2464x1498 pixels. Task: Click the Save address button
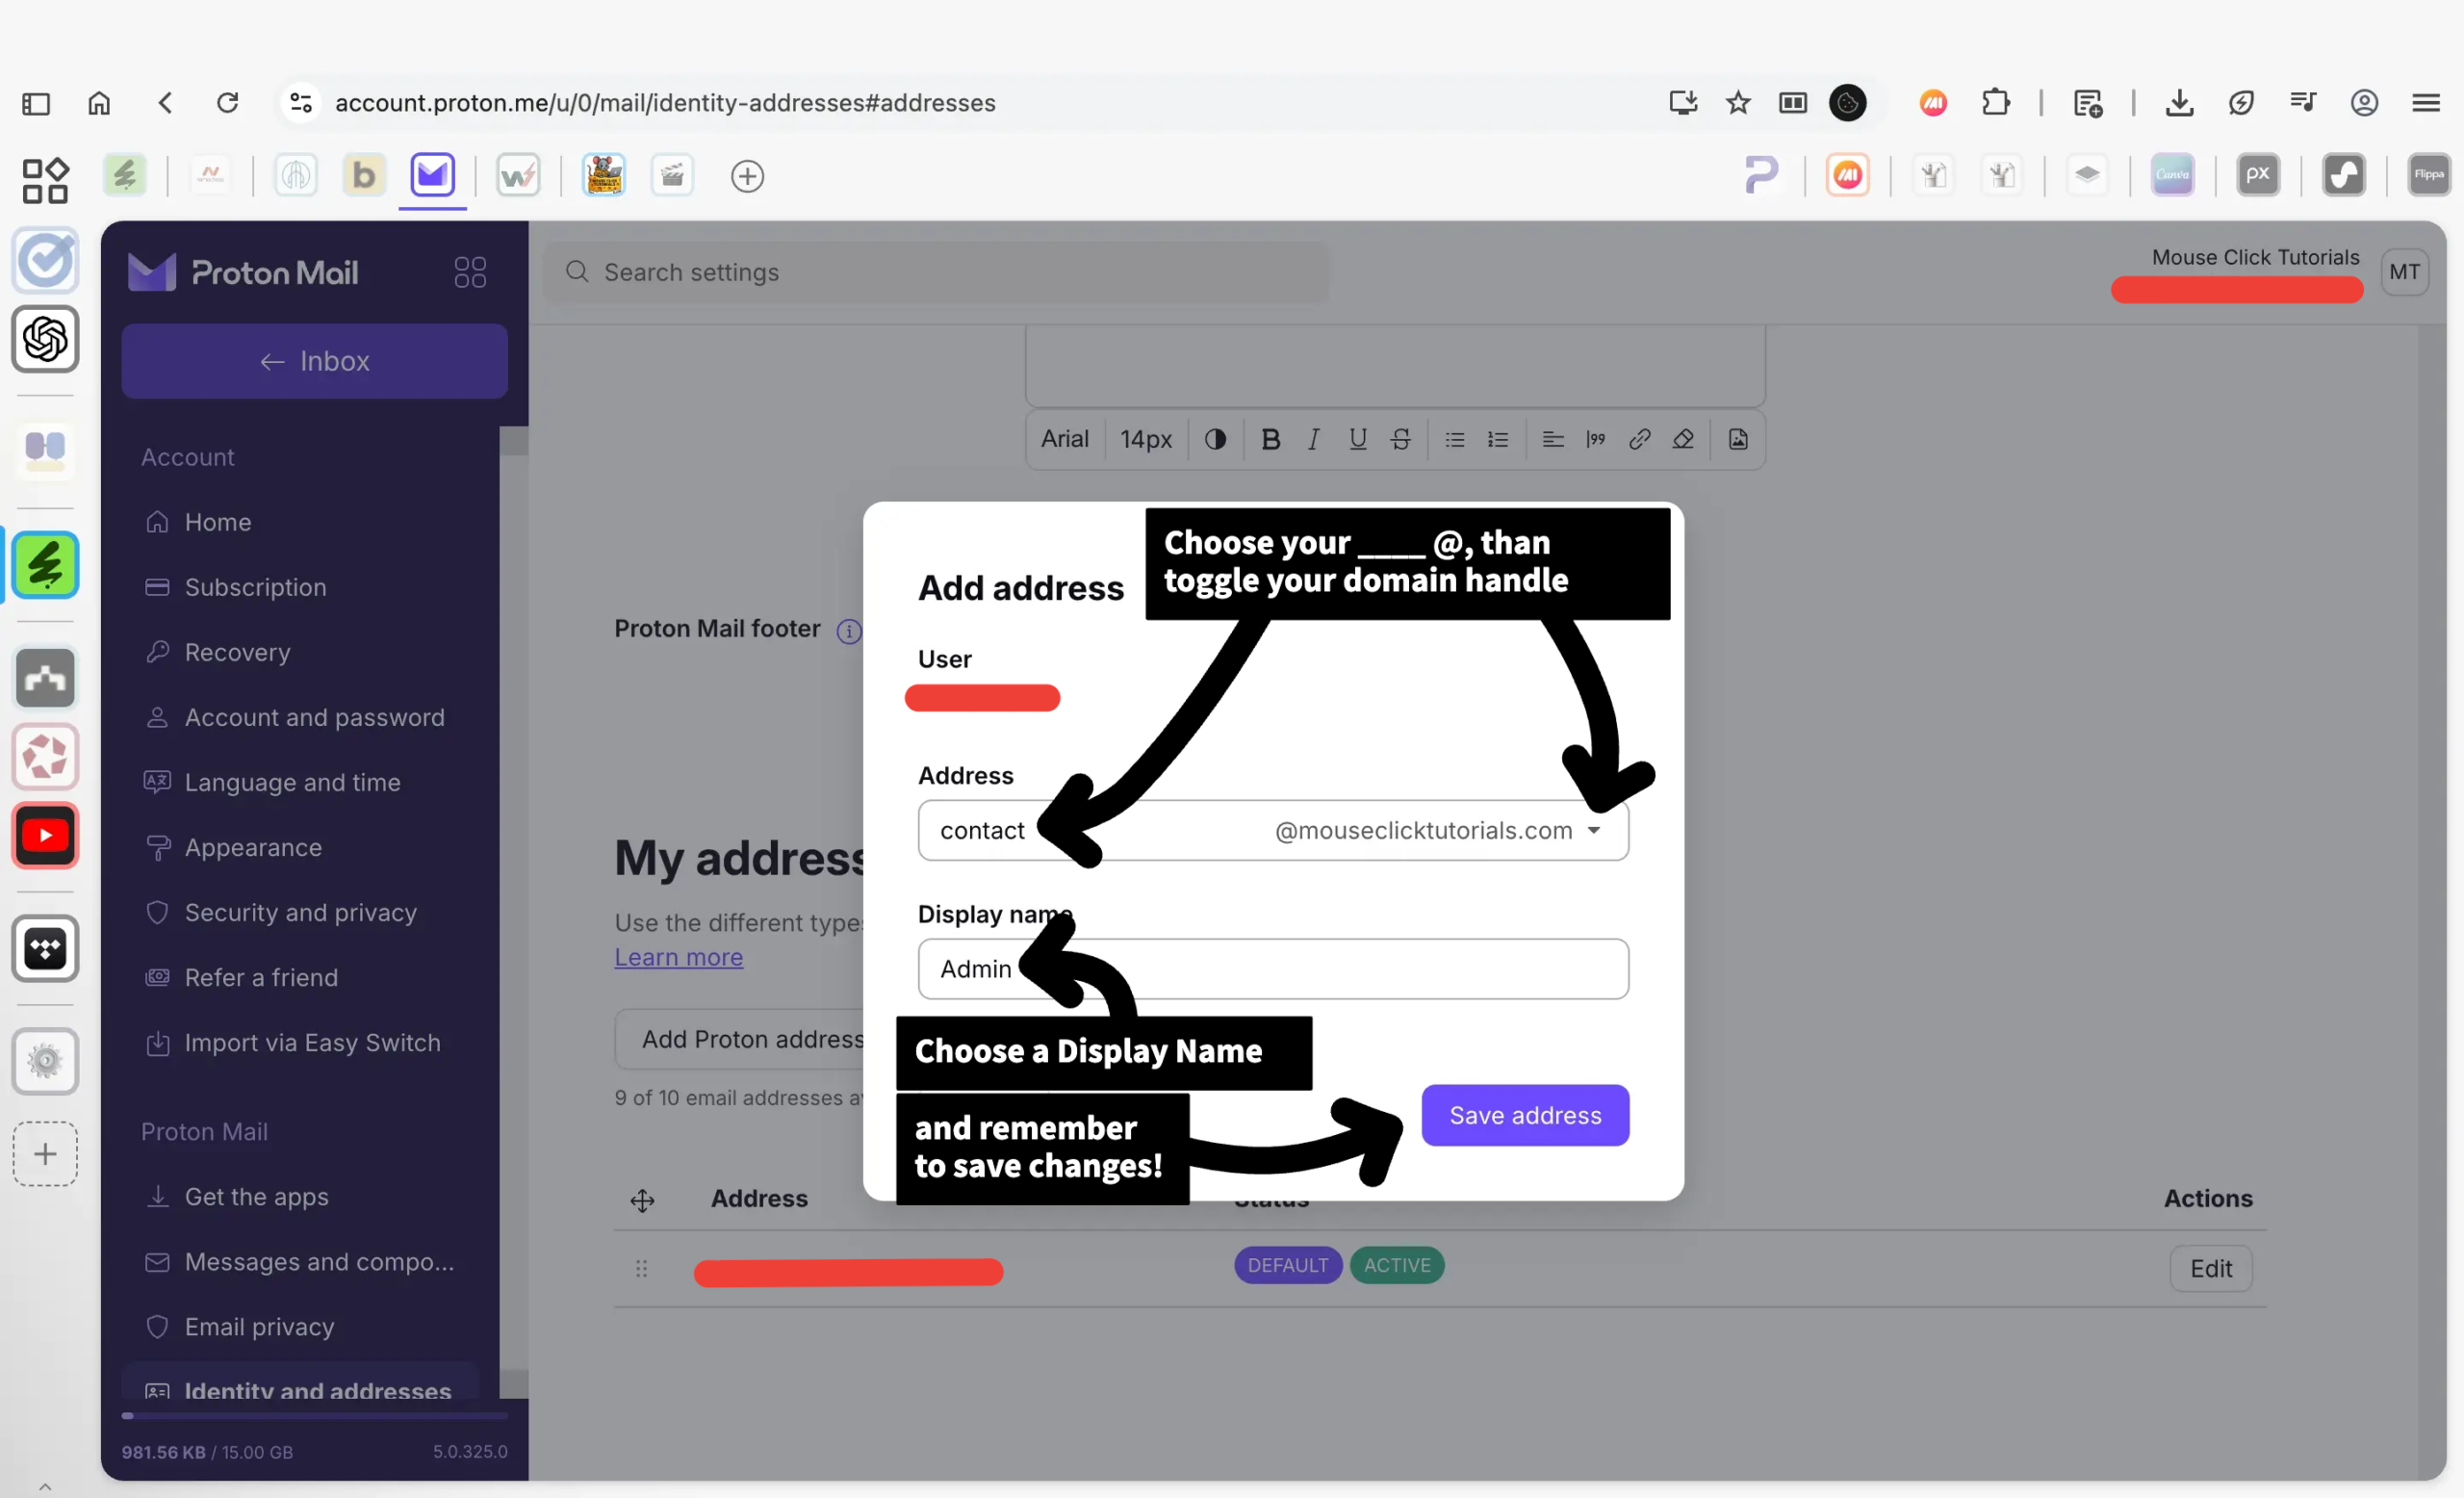coord(1524,1115)
